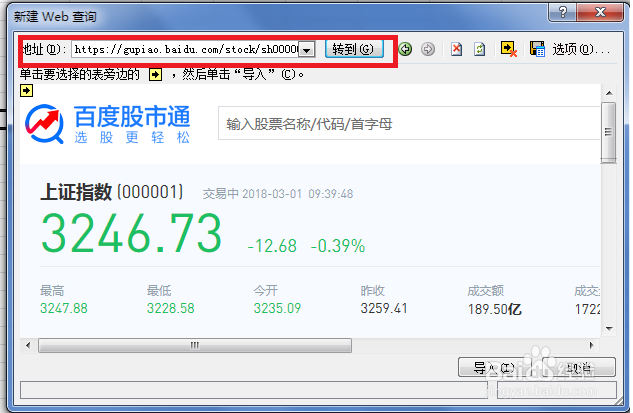The width and height of the screenshot is (633, 413).
Task: Click the horizontal scrollbar right arrow
Action: click(x=591, y=345)
